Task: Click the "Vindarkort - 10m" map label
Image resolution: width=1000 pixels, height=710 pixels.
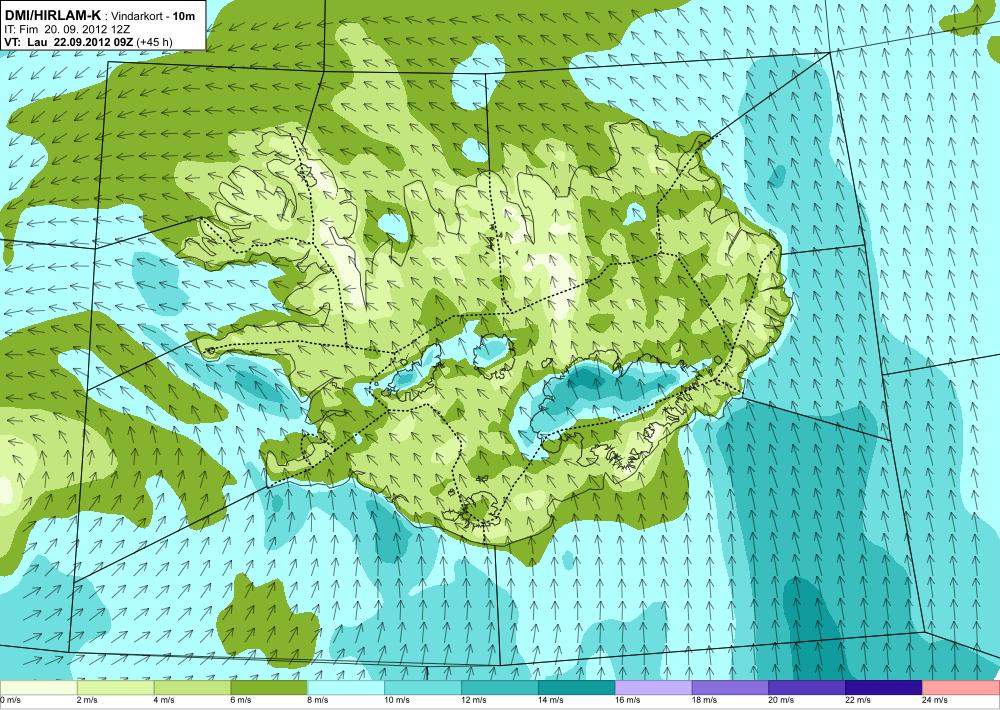Action: pyautogui.click(x=154, y=16)
